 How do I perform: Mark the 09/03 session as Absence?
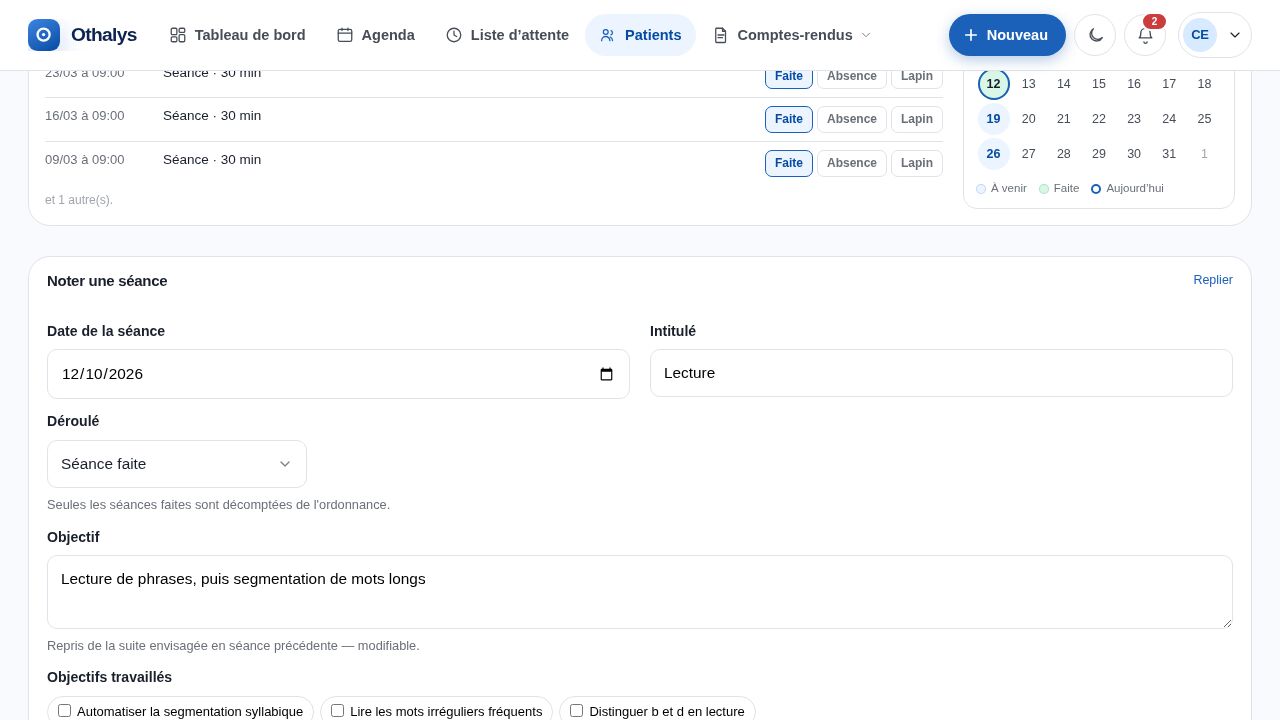[x=852, y=163]
